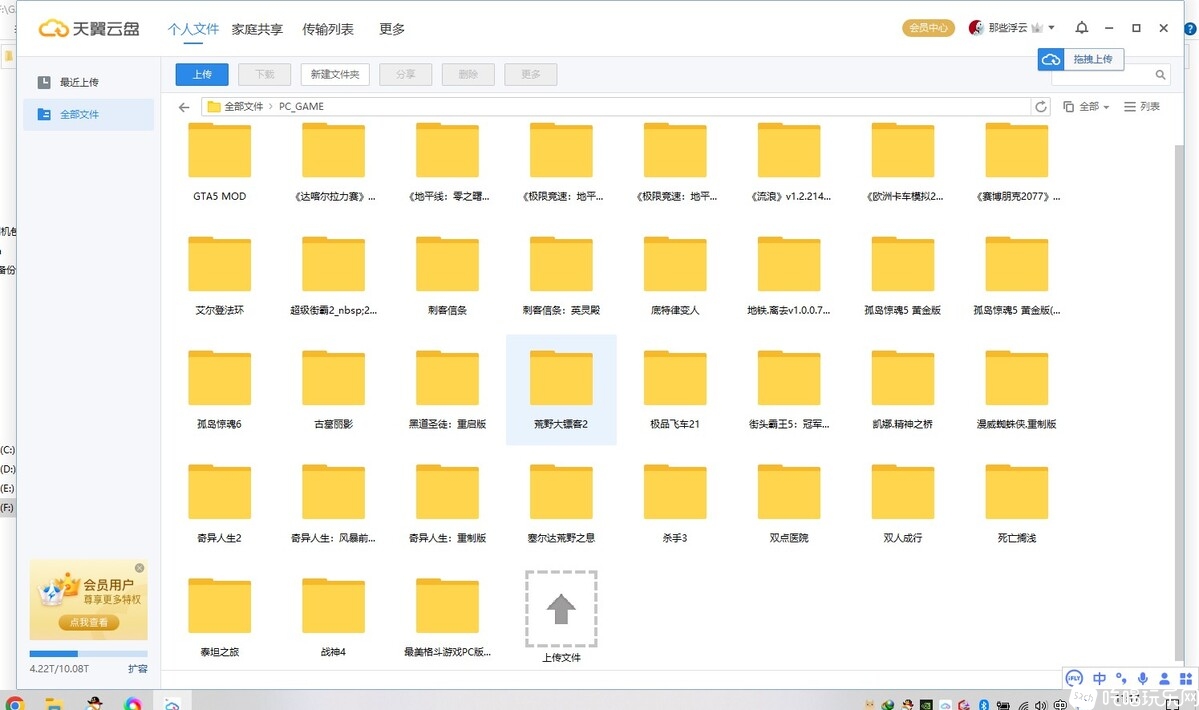This screenshot has width=1199, height=710.
Task: Open the 全部 filter dropdown
Action: 1086,107
